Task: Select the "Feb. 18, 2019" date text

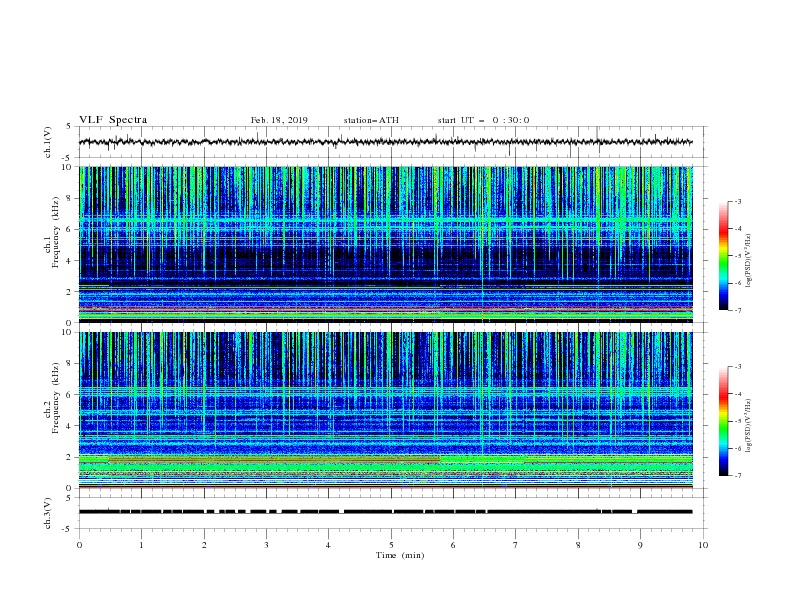Action: (x=279, y=120)
